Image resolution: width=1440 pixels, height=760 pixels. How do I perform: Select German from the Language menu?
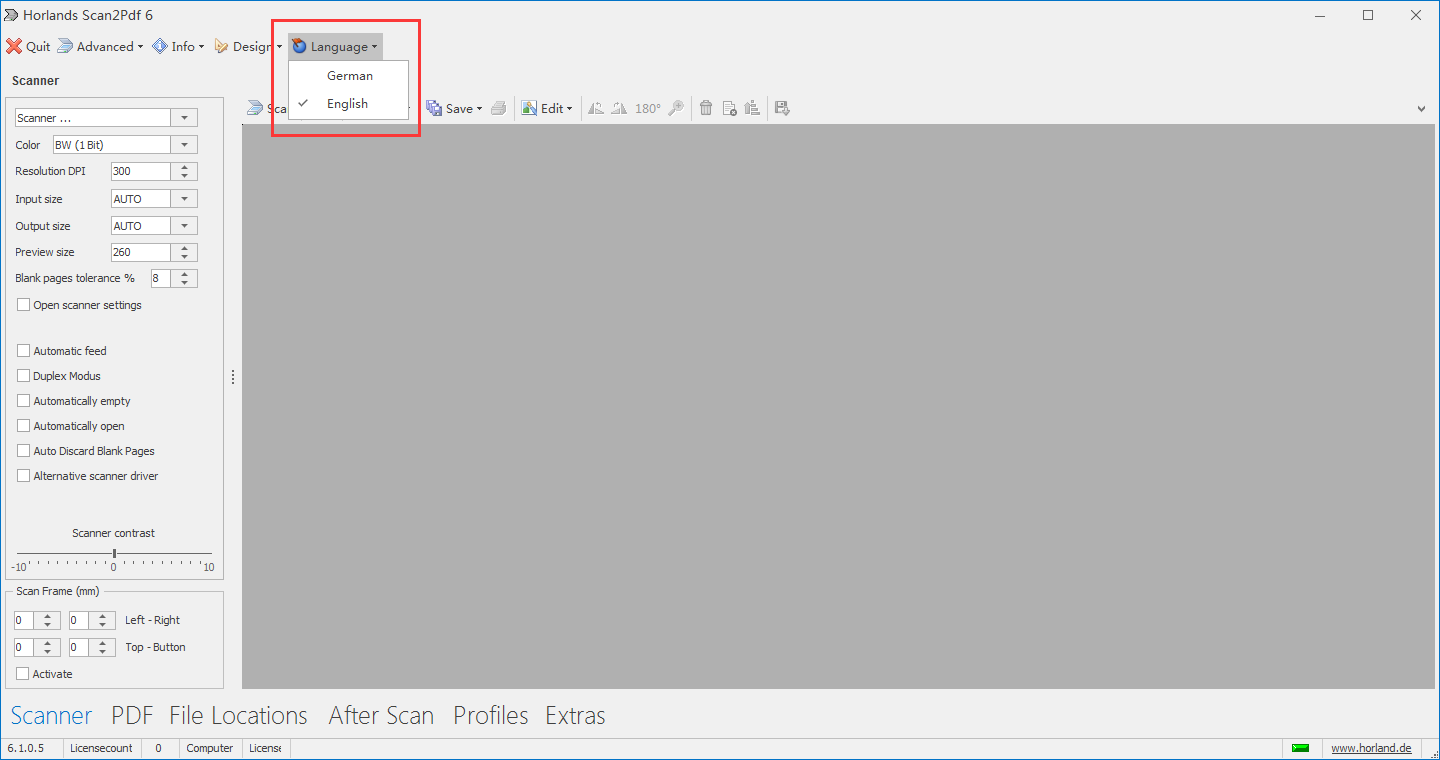tap(348, 75)
